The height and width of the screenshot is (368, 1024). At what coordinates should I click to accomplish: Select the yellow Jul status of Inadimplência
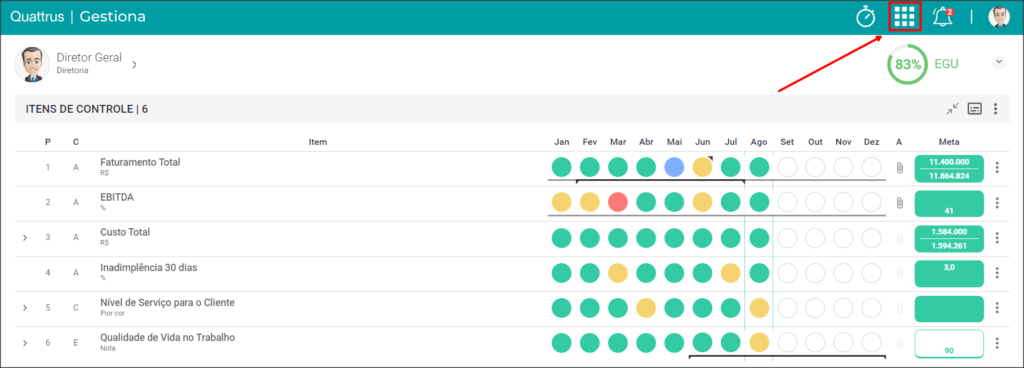731,273
